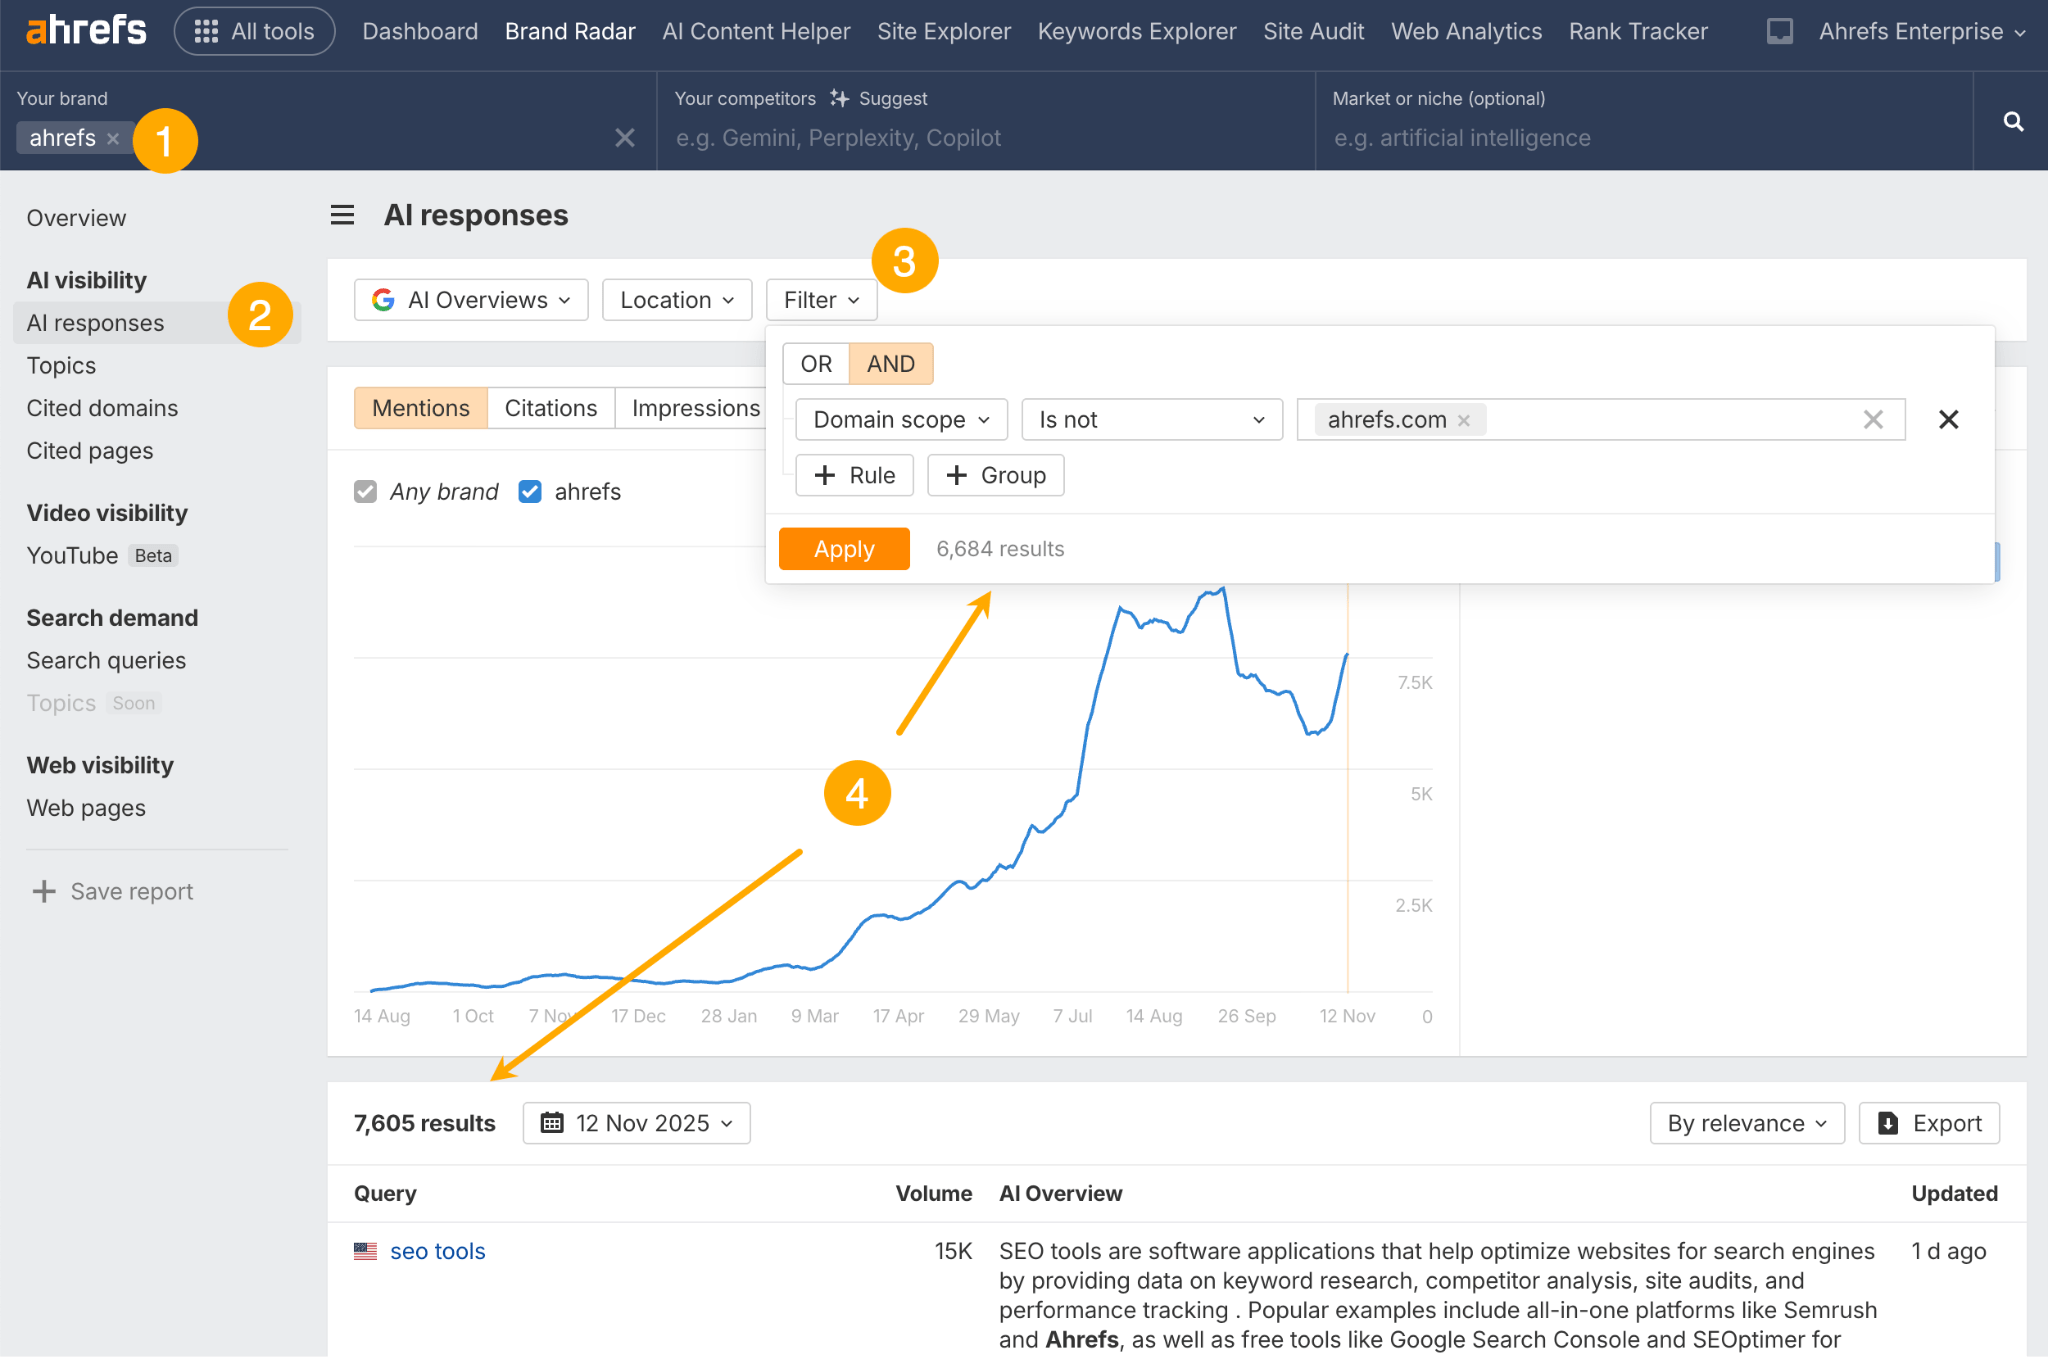The width and height of the screenshot is (2048, 1357).
Task: Open the hamburger menu beside AI responses
Action: [342, 215]
